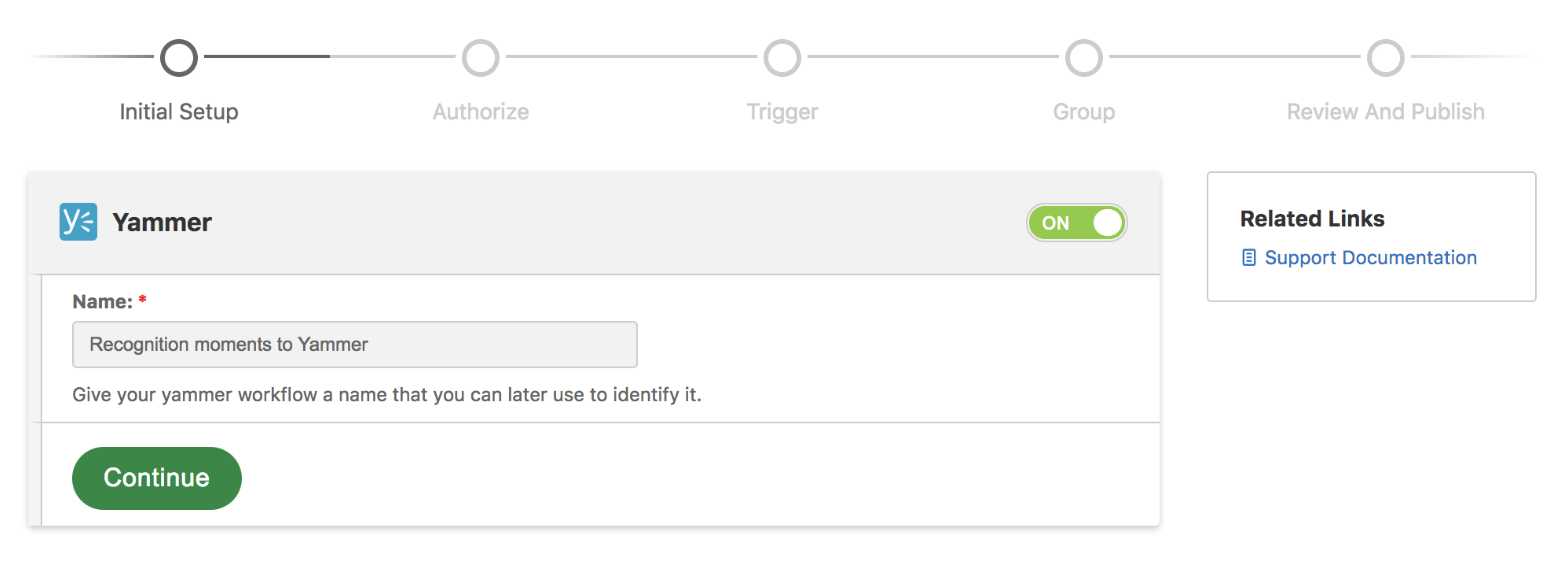Click the Related Links heading
Viewport: 1560px width, 576px height.
tap(1312, 219)
